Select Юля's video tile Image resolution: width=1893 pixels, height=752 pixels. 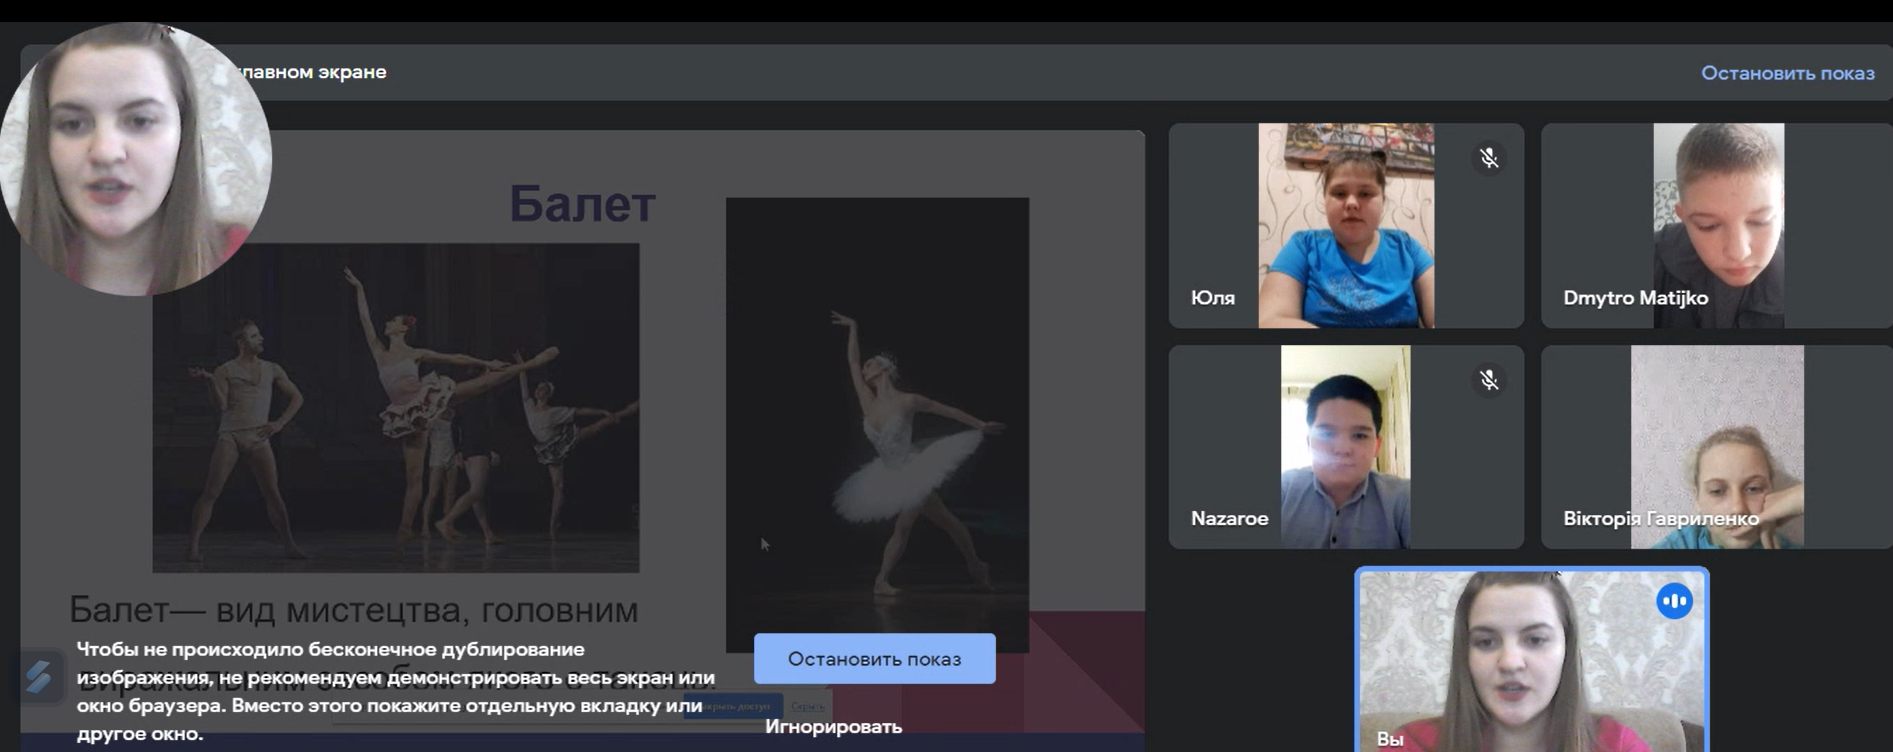tap(1345, 226)
